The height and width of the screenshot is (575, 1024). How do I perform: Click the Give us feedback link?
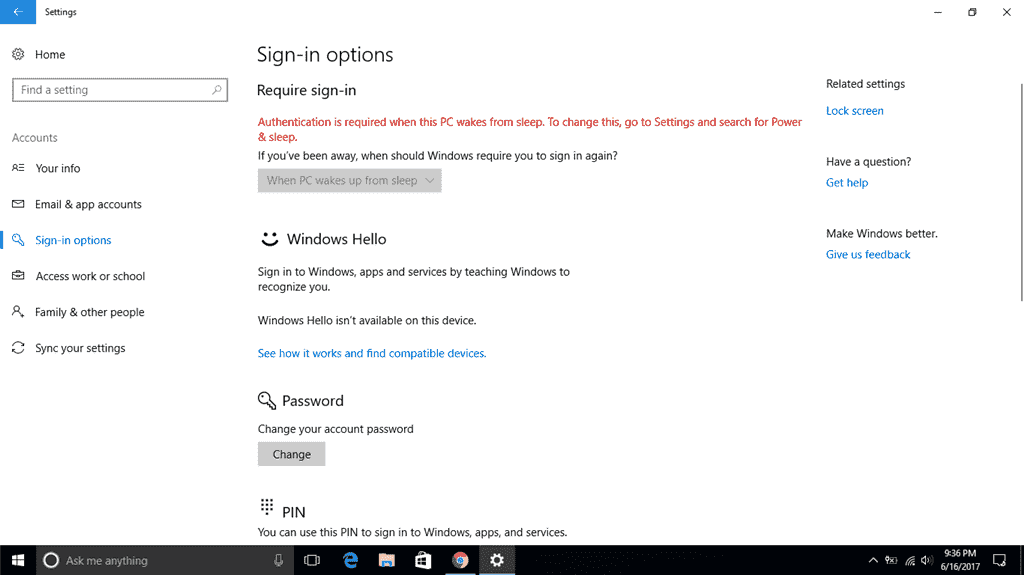(x=868, y=254)
